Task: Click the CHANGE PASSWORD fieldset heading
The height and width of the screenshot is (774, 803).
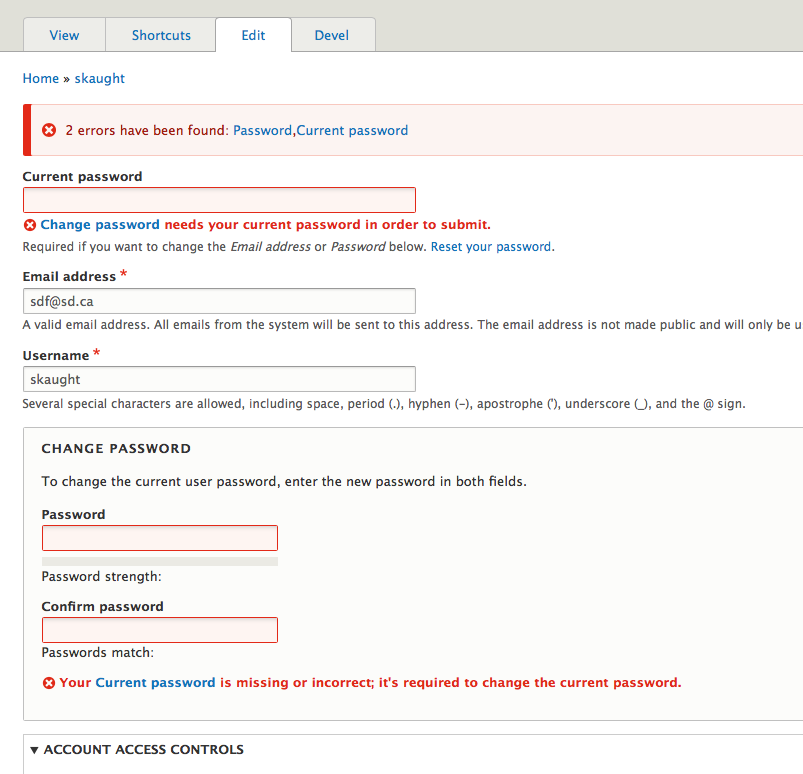Action: point(116,449)
